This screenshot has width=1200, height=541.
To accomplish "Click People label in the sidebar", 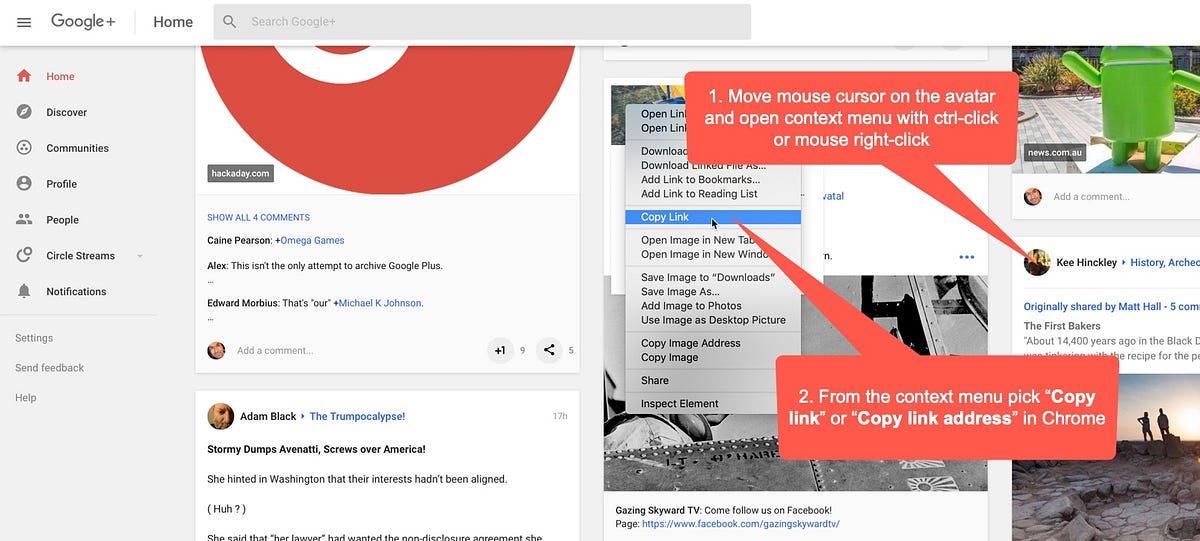I will click(x=62, y=220).
